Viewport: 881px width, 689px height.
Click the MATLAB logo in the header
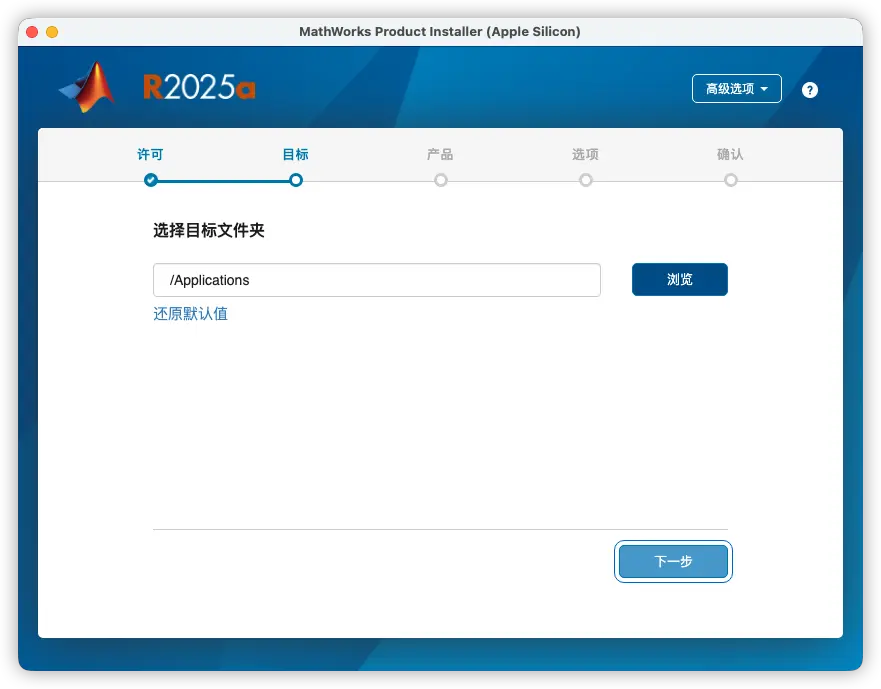[x=88, y=86]
